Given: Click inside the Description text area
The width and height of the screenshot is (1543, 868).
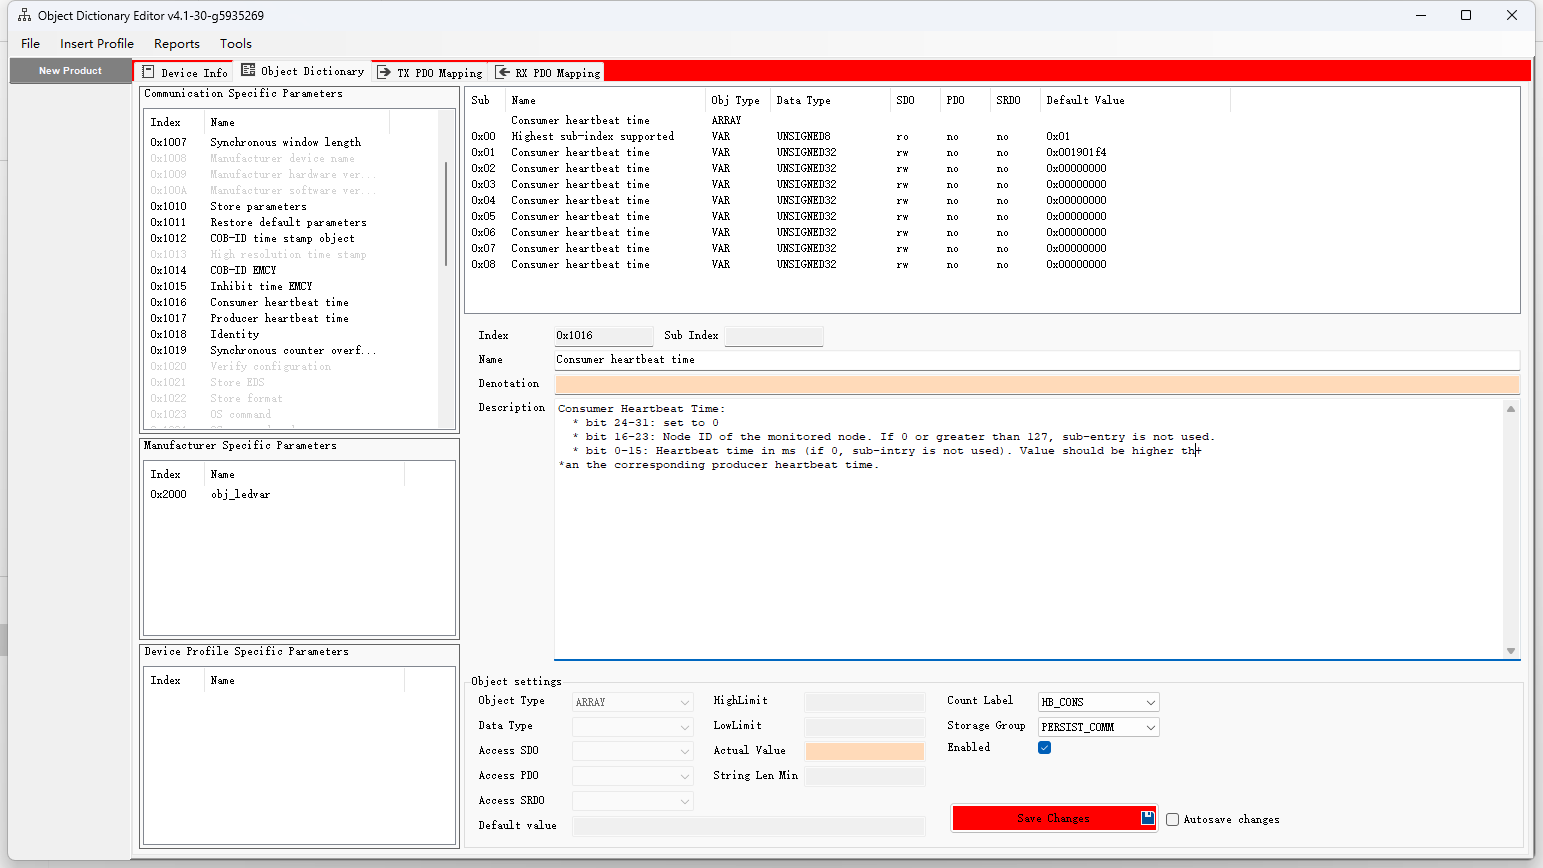Looking at the screenshot, I should click(x=1029, y=529).
